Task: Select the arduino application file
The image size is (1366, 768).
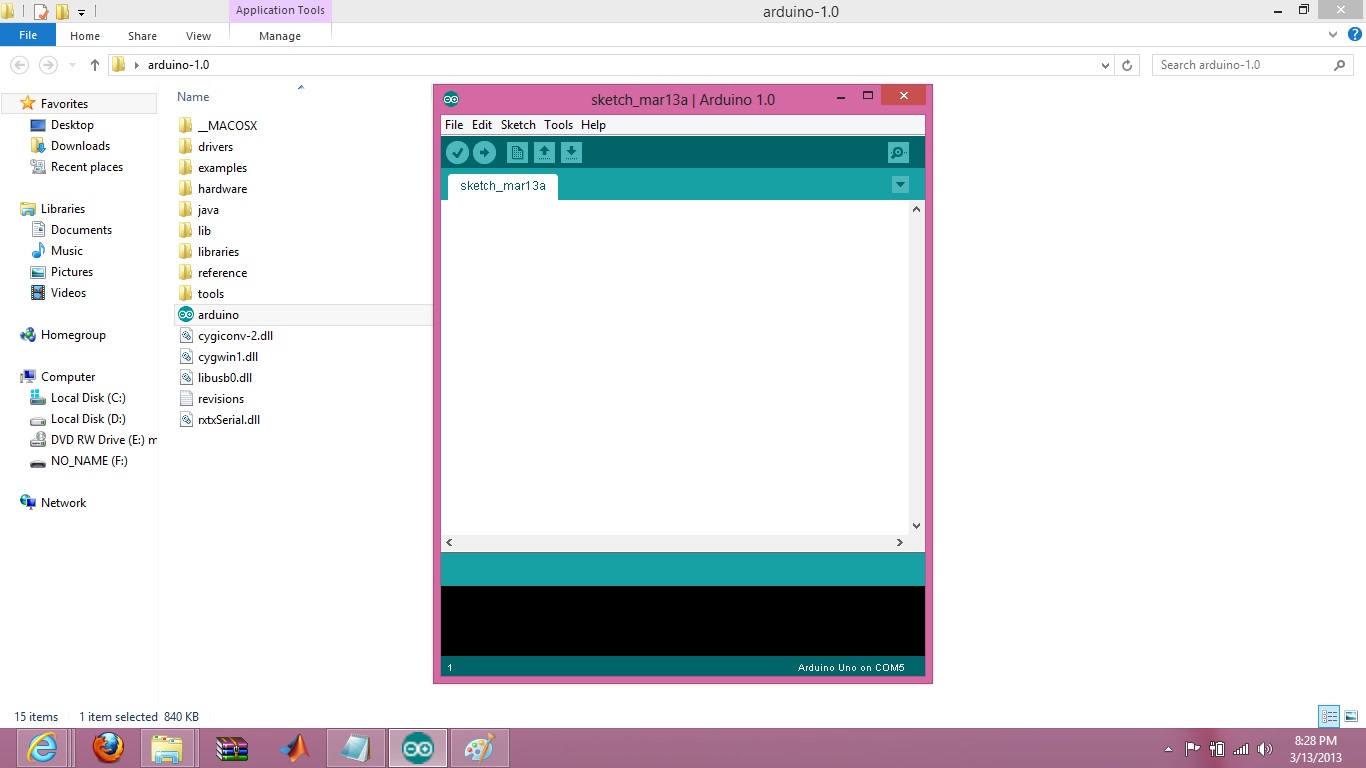Action: (x=218, y=315)
